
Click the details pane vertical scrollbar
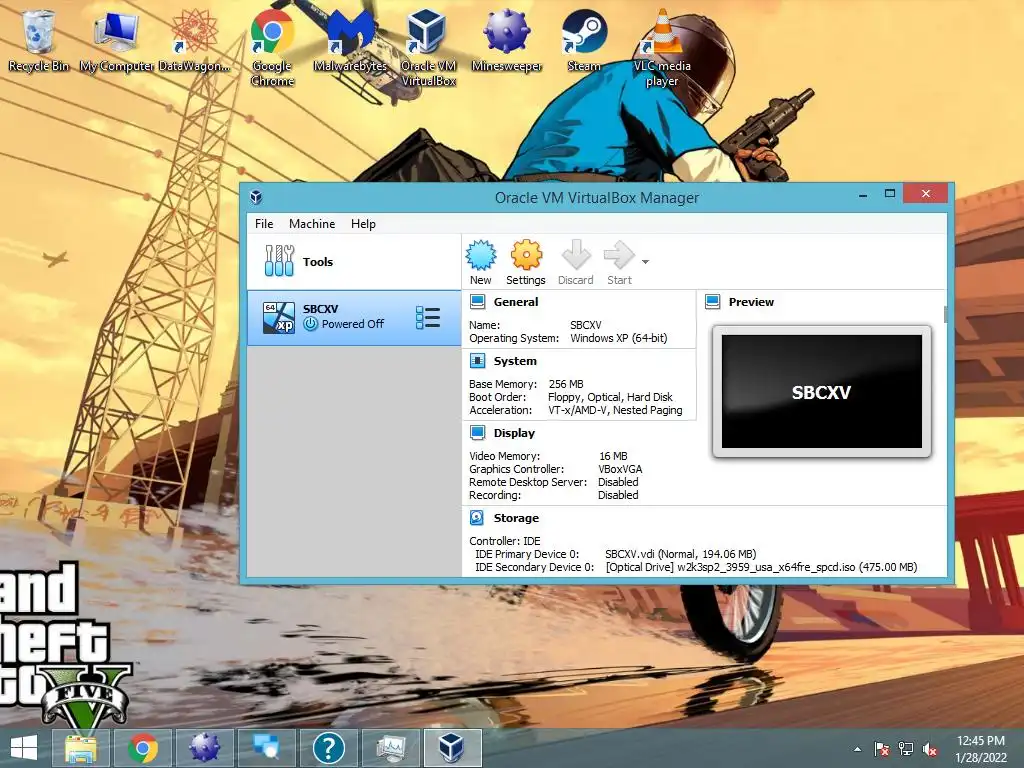[x=945, y=315]
